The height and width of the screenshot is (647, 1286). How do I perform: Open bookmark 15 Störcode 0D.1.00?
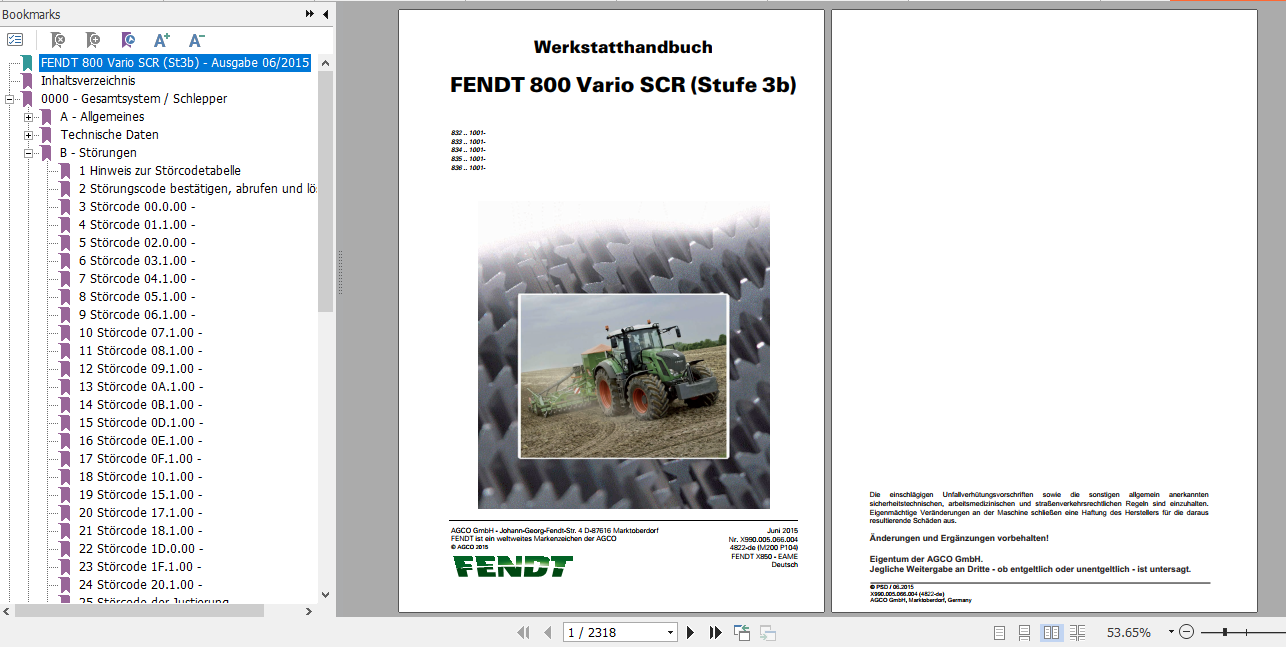(141, 423)
